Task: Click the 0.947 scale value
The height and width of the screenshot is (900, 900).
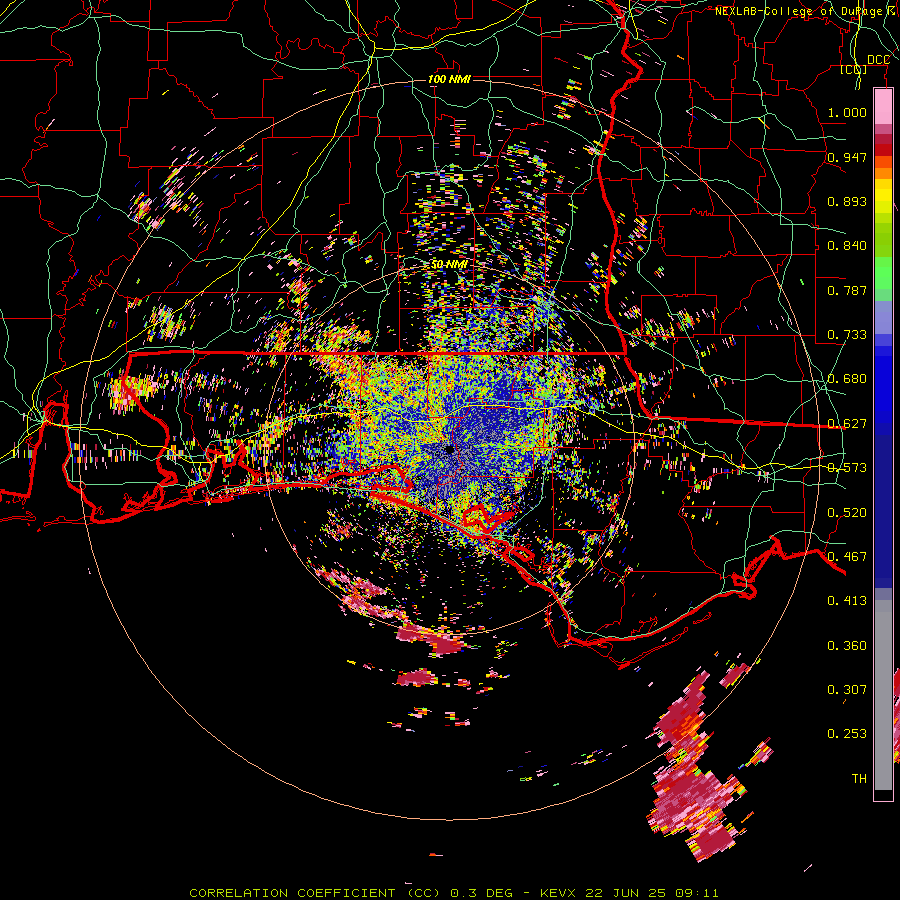Action: click(x=847, y=157)
